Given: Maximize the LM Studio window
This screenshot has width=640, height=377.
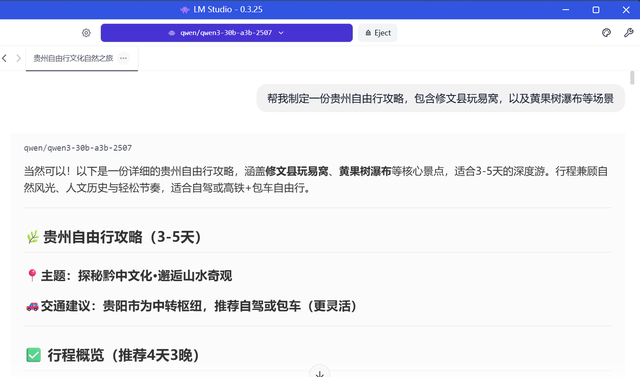Looking at the screenshot, I should click(596, 9).
